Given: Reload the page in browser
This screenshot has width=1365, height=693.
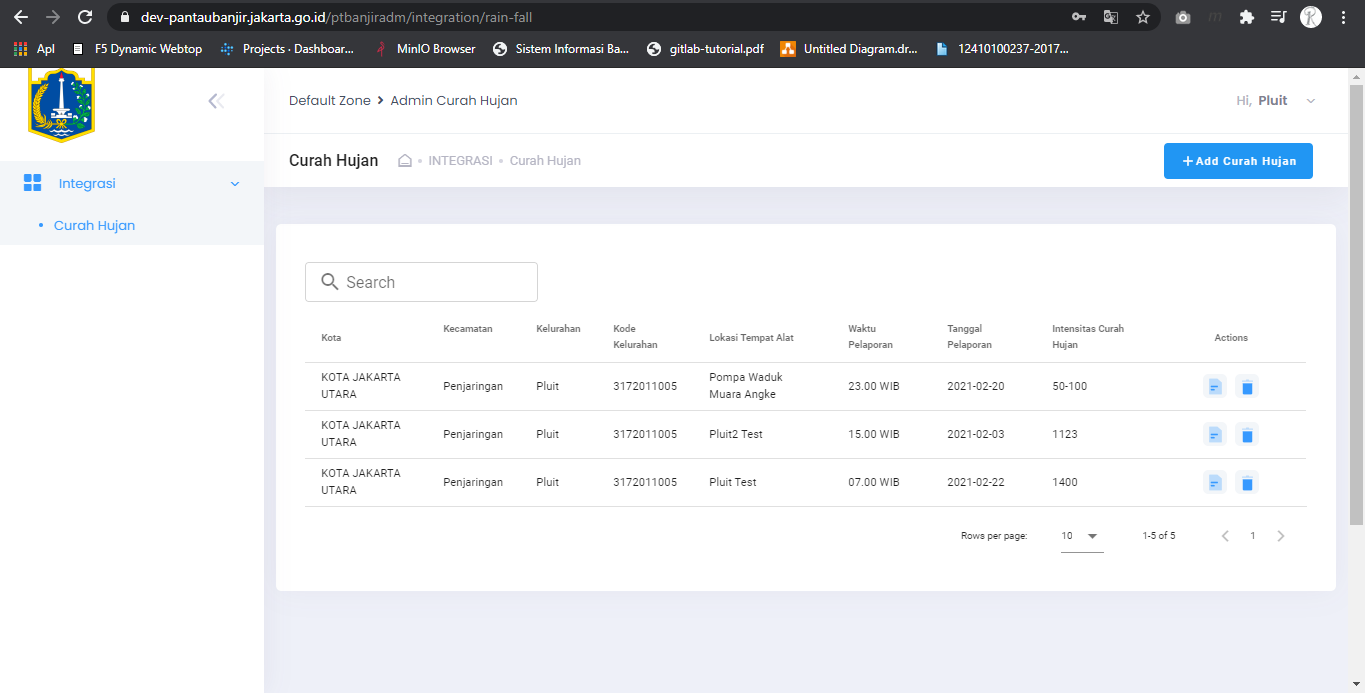Looking at the screenshot, I should click(x=85, y=17).
